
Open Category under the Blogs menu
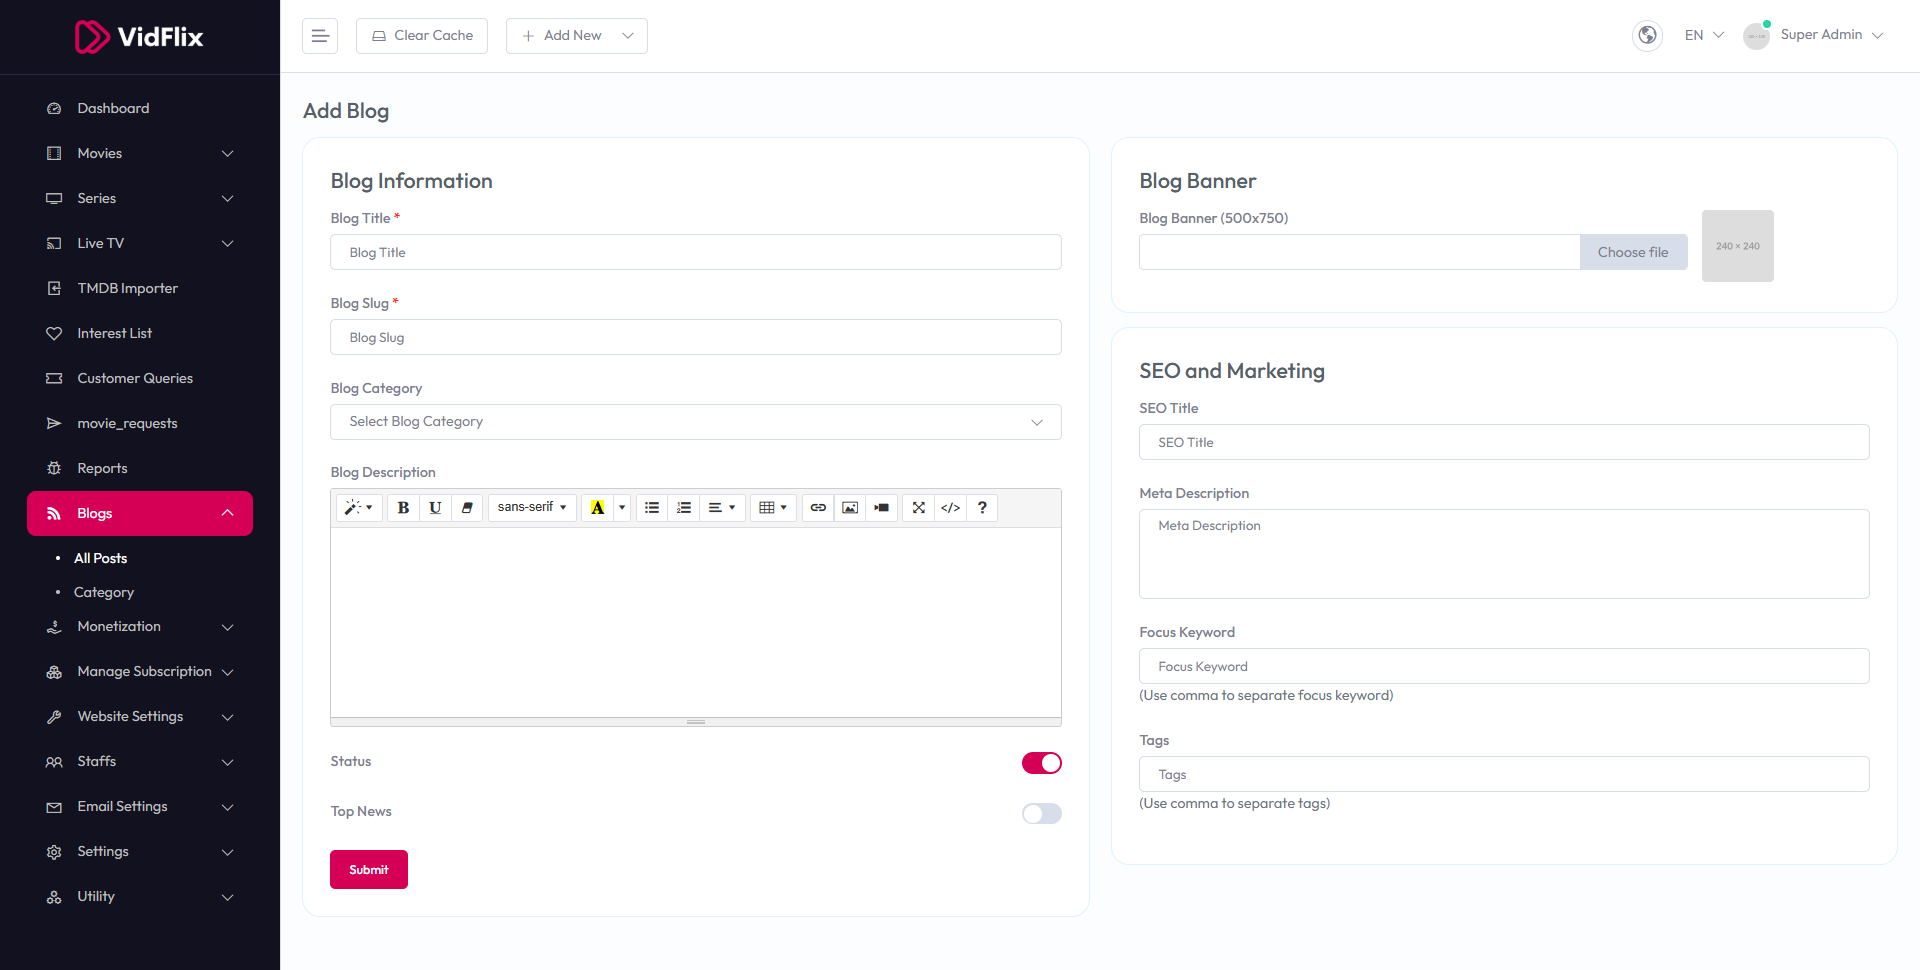tap(104, 592)
